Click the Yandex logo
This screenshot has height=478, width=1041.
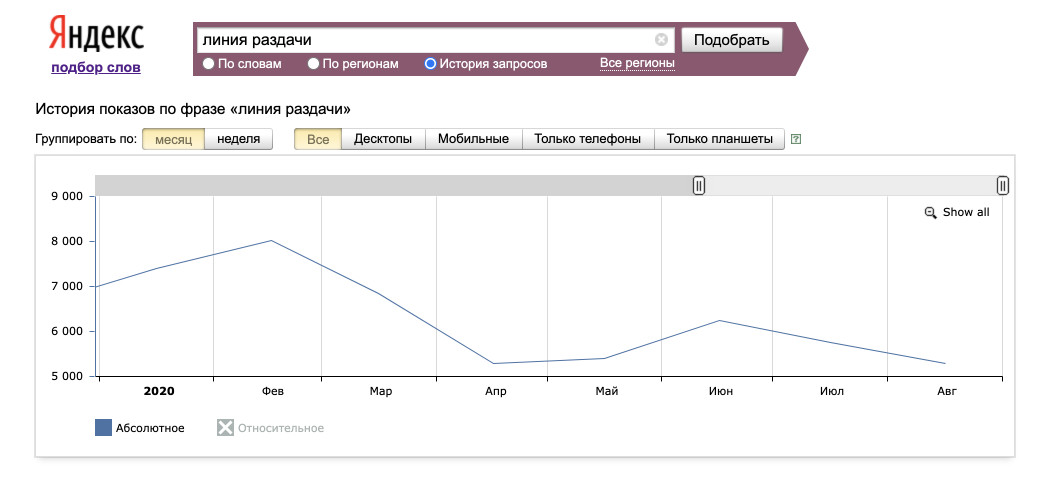click(96, 36)
